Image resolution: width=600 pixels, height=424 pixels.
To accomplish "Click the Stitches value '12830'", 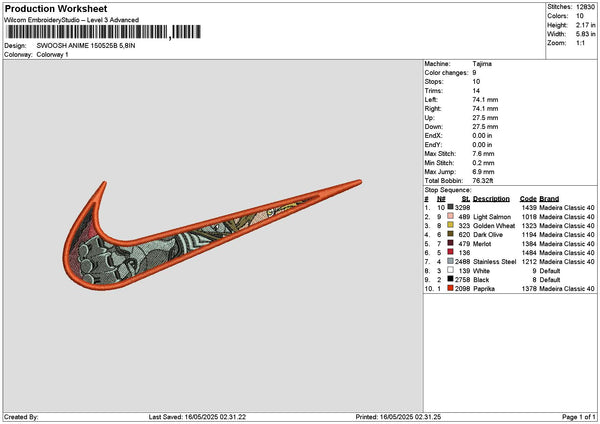I will 585,7.
